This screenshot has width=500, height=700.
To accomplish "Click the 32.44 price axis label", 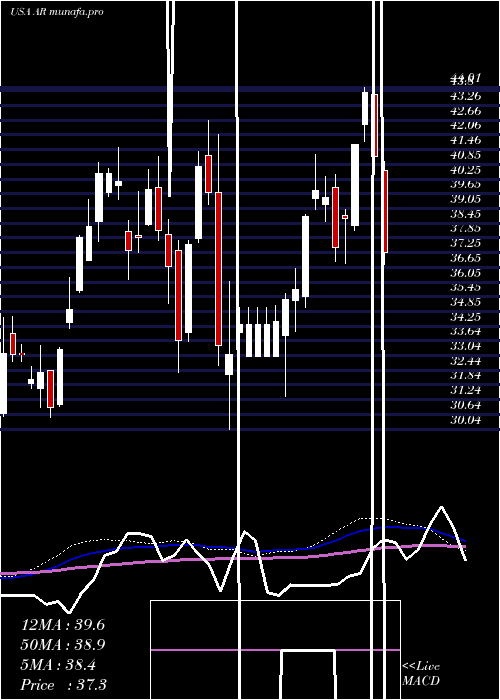I will (465, 361).
